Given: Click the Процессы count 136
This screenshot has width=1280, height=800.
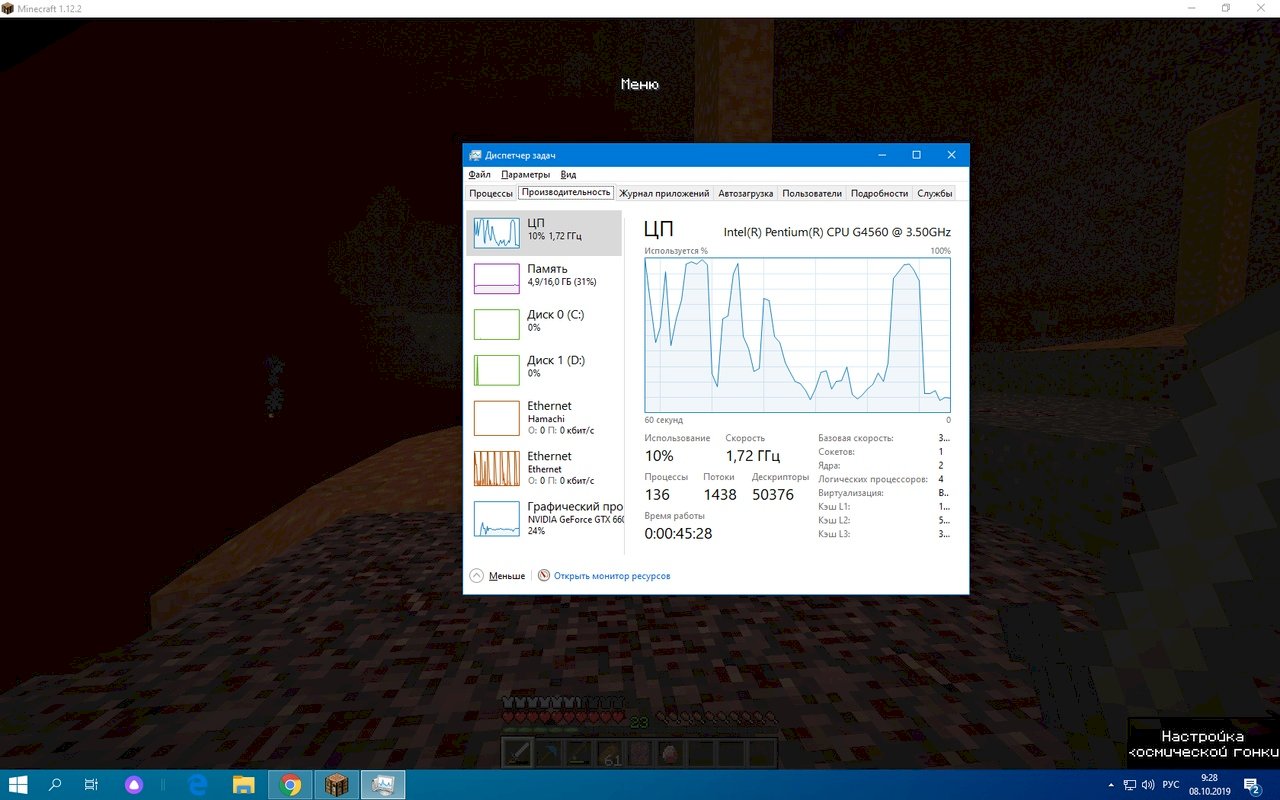Looking at the screenshot, I should pos(657,494).
